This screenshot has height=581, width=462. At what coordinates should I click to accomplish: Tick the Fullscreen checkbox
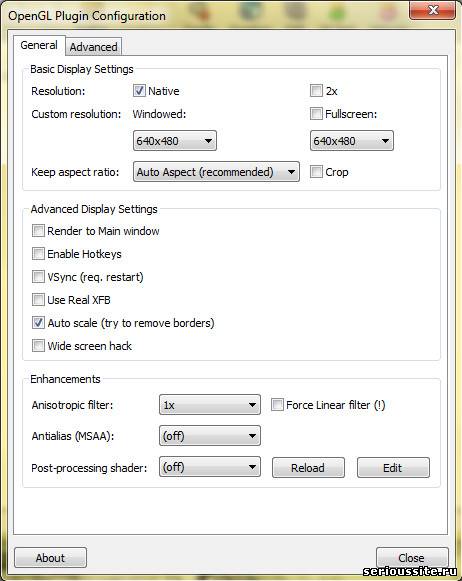point(316,113)
